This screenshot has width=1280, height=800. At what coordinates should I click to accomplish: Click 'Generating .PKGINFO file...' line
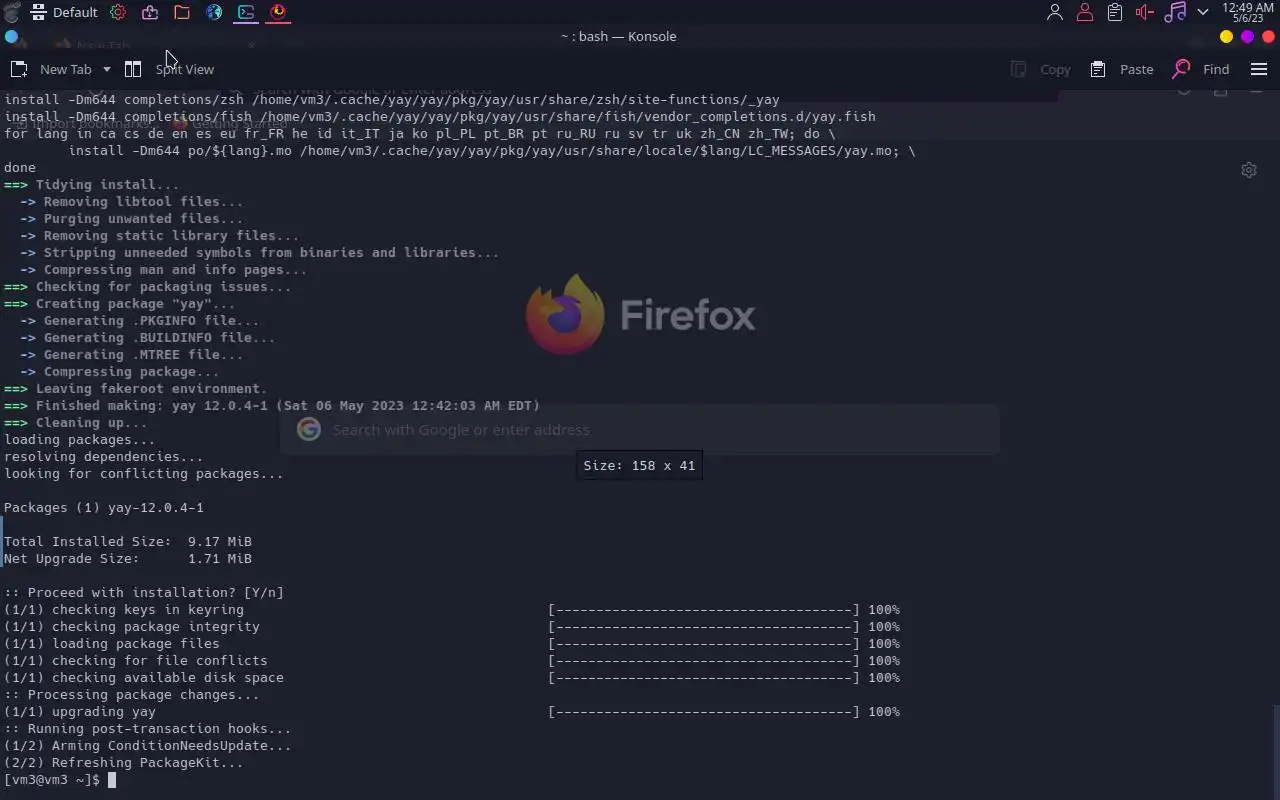140,321
